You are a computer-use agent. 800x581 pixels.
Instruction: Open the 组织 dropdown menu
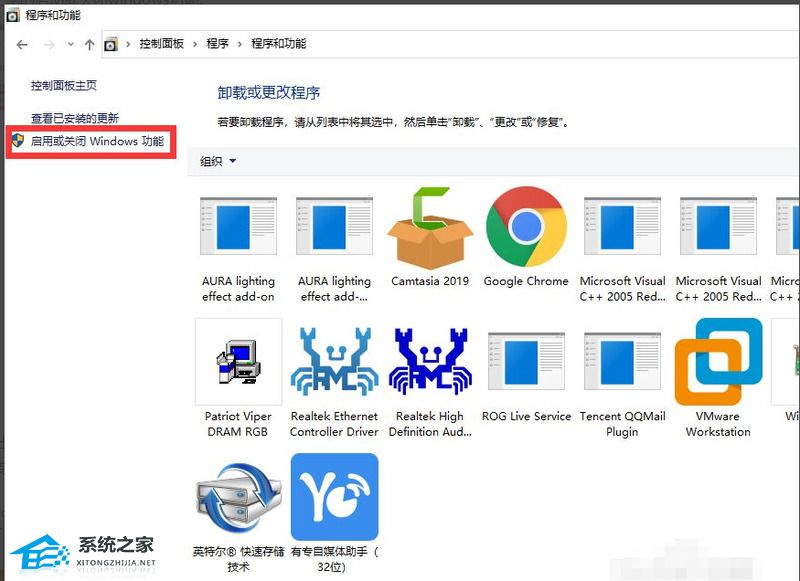[x=218, y=162]
